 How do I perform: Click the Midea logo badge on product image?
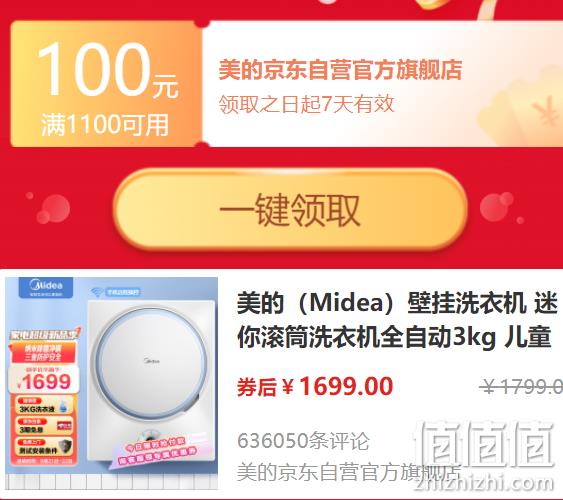pos(46,287)
